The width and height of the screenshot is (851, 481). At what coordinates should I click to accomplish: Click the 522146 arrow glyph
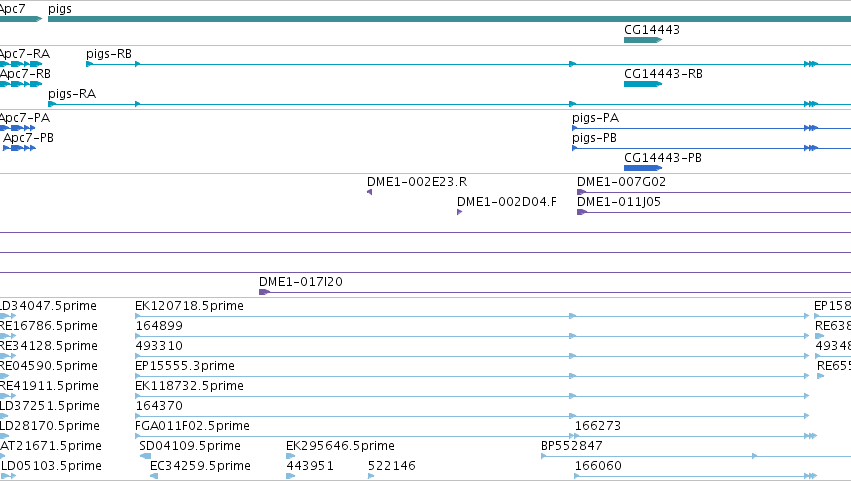(x=371, y=476)
